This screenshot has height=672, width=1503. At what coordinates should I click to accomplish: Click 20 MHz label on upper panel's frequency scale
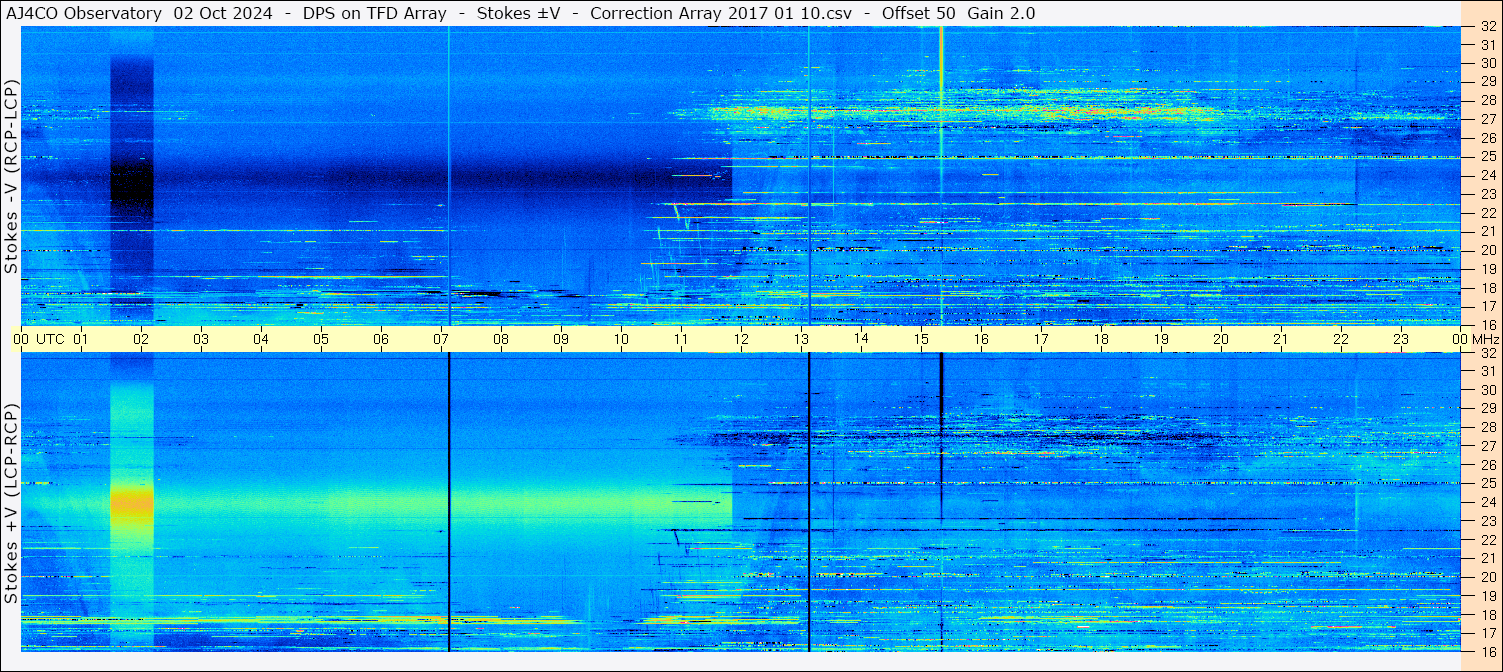pyautogui.click(x=1487, y=250)
